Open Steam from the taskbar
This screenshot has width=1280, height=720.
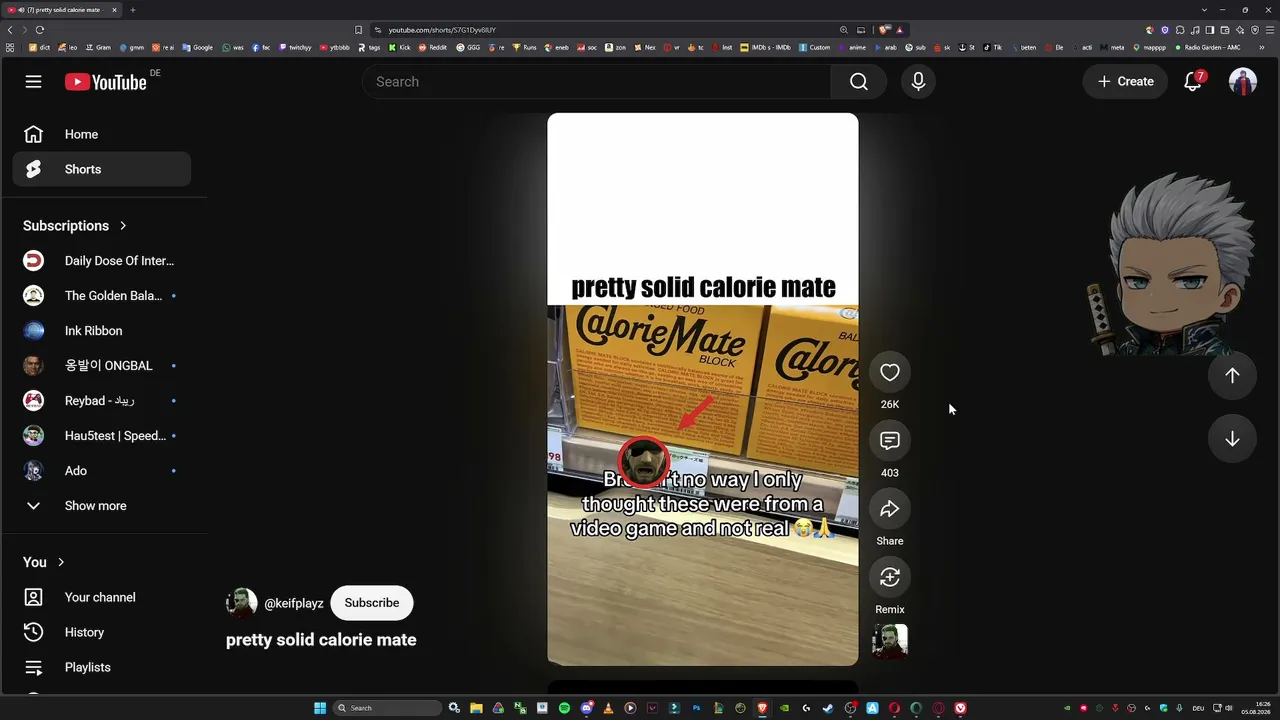pyautogui.click(x=828, y=708)
